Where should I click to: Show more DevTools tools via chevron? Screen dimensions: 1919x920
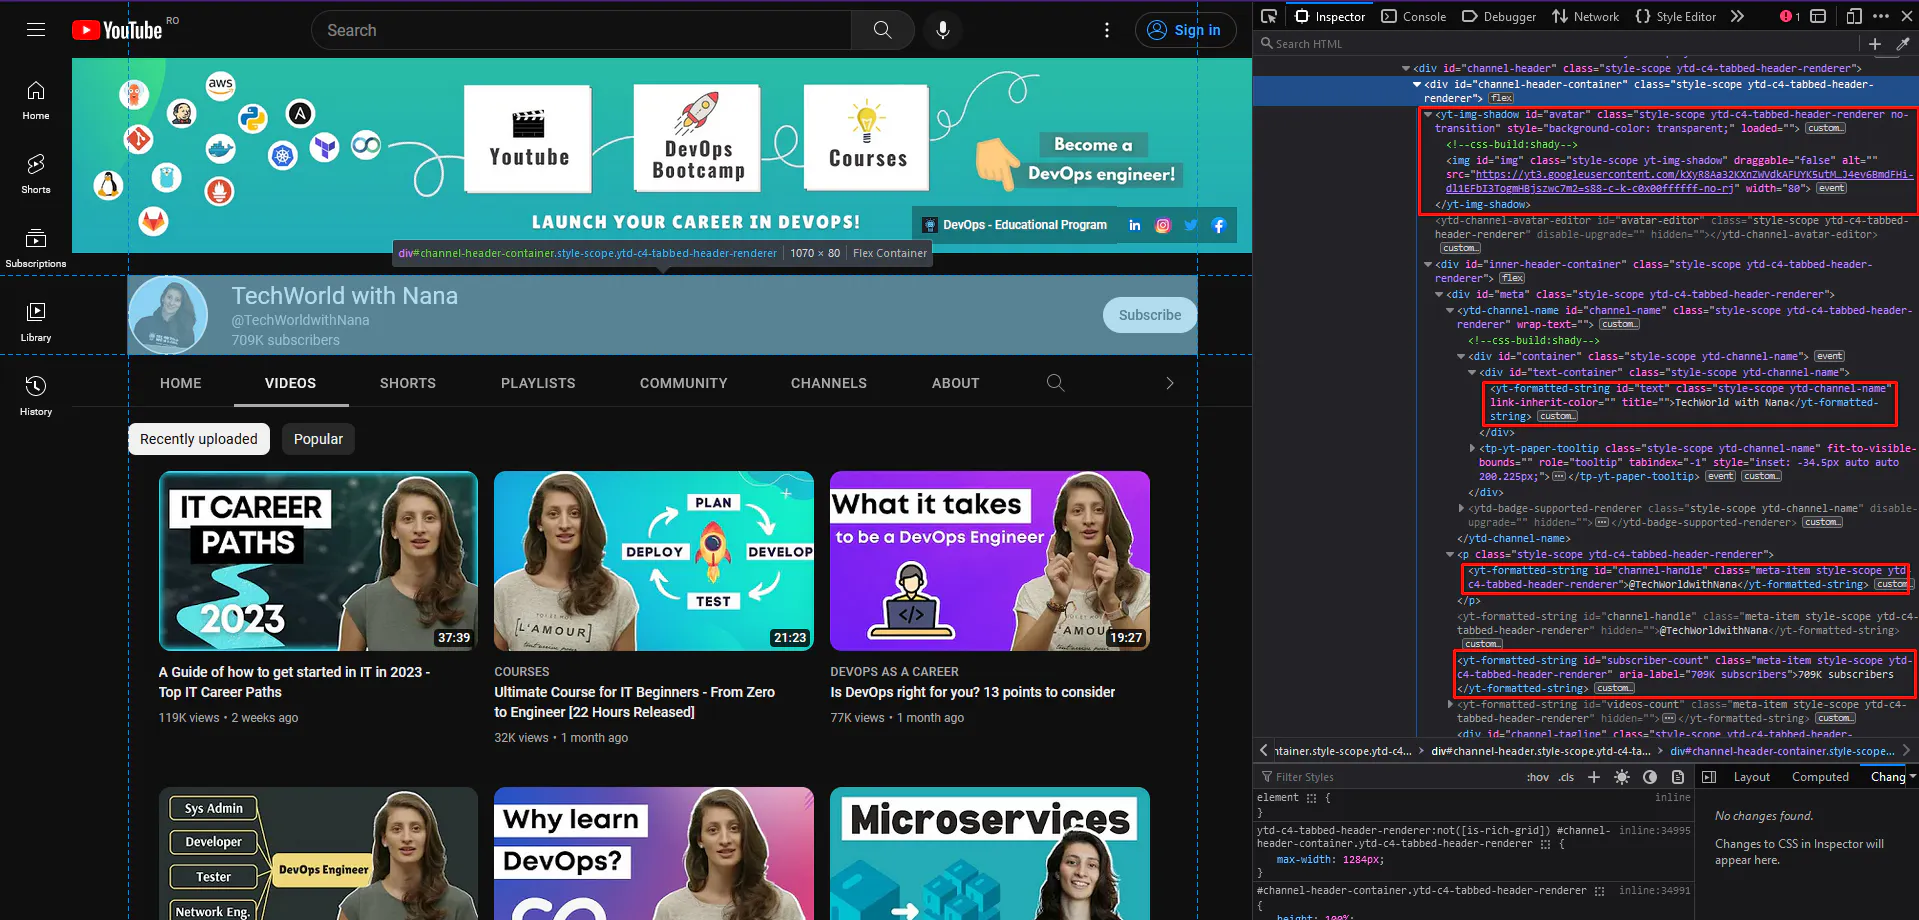point(1737,16)
